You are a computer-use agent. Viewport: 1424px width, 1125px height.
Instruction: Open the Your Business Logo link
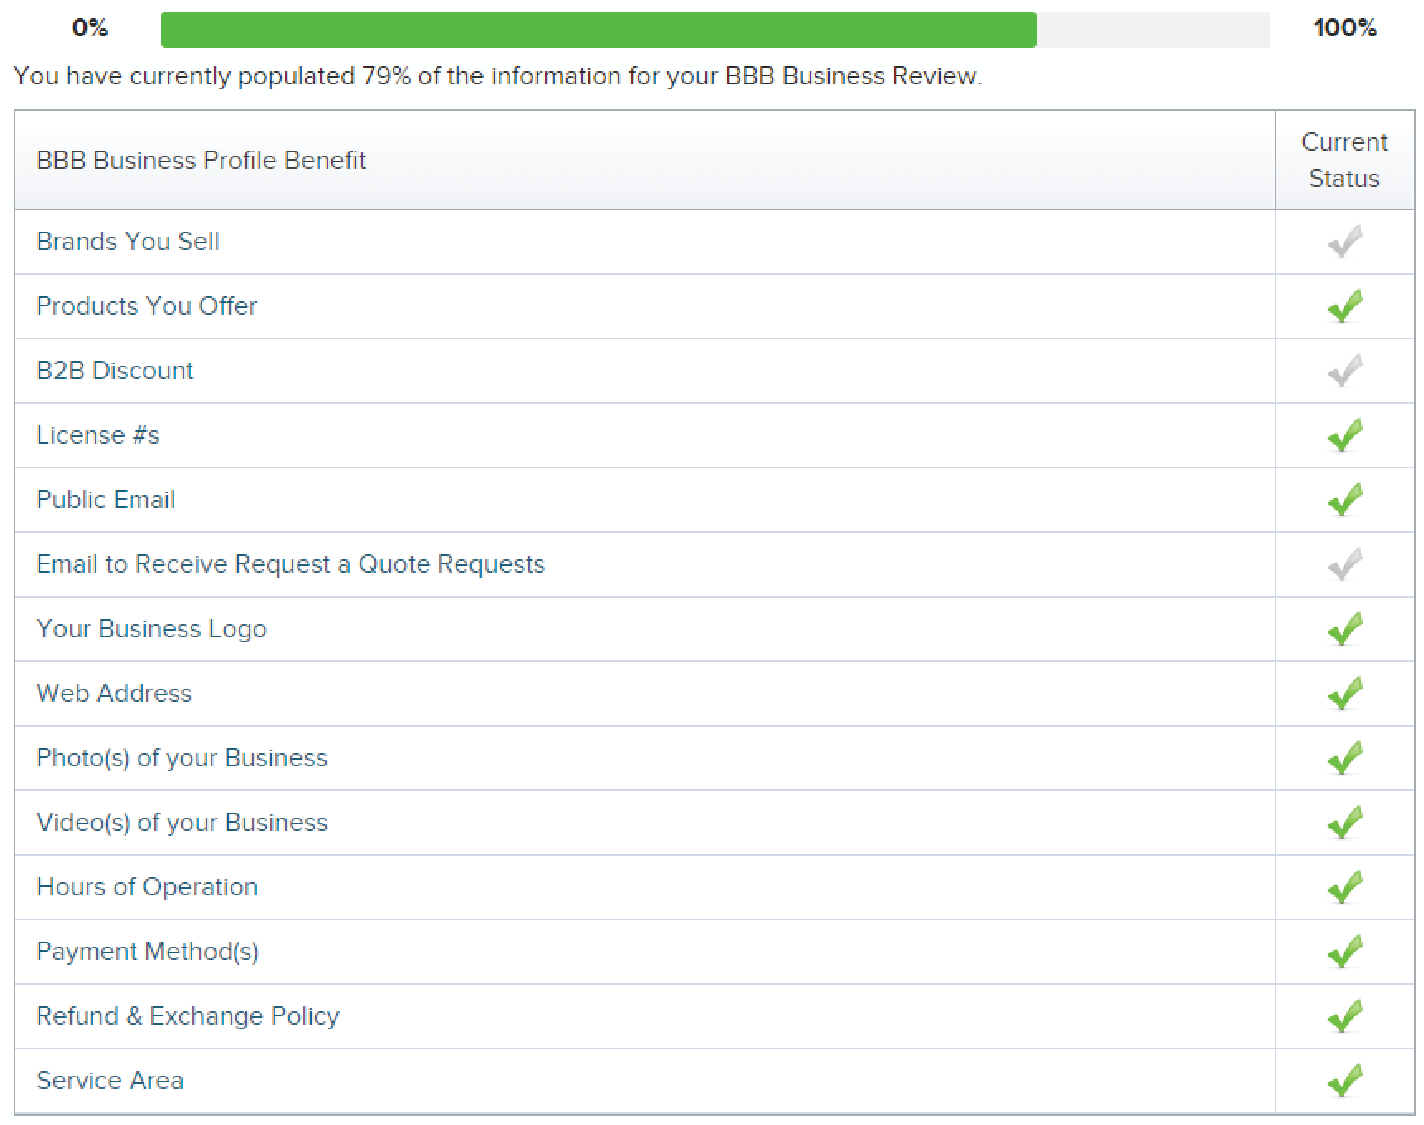152,629
